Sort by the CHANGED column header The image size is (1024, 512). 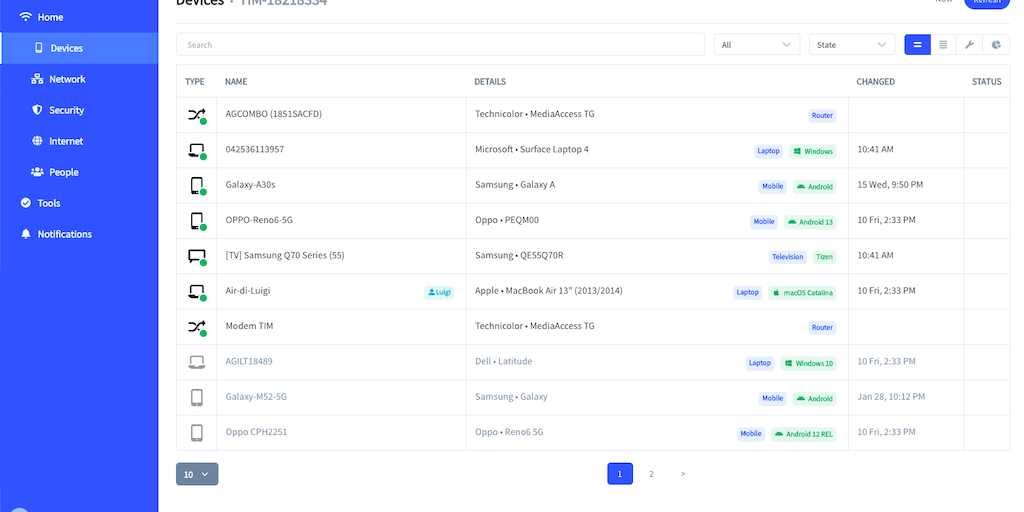[876, 82]
